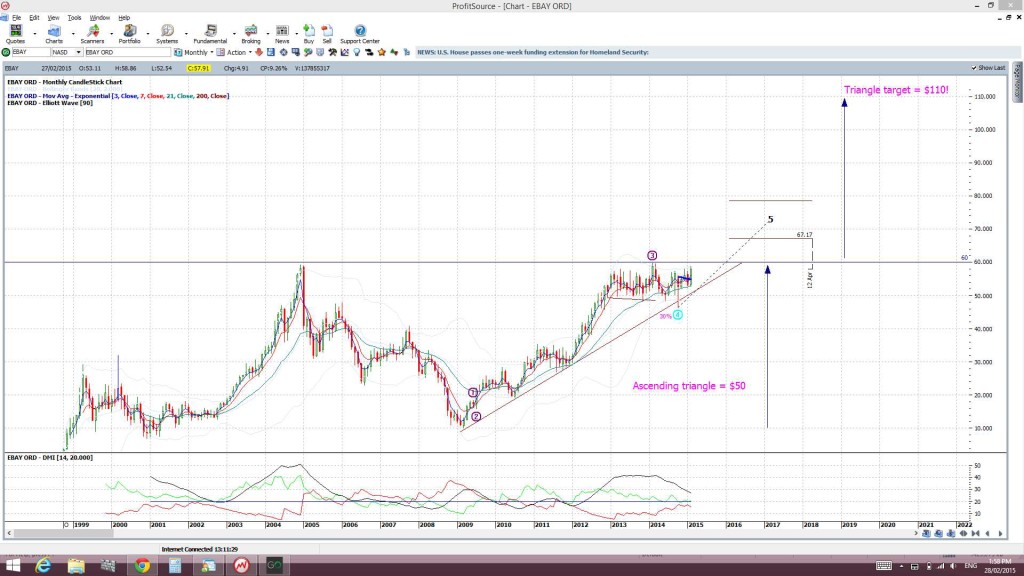This screenshot has height=576, width=1024.
Task: Click the Elliott Wave 4 circle marker
Action: (x=678, y=315)
